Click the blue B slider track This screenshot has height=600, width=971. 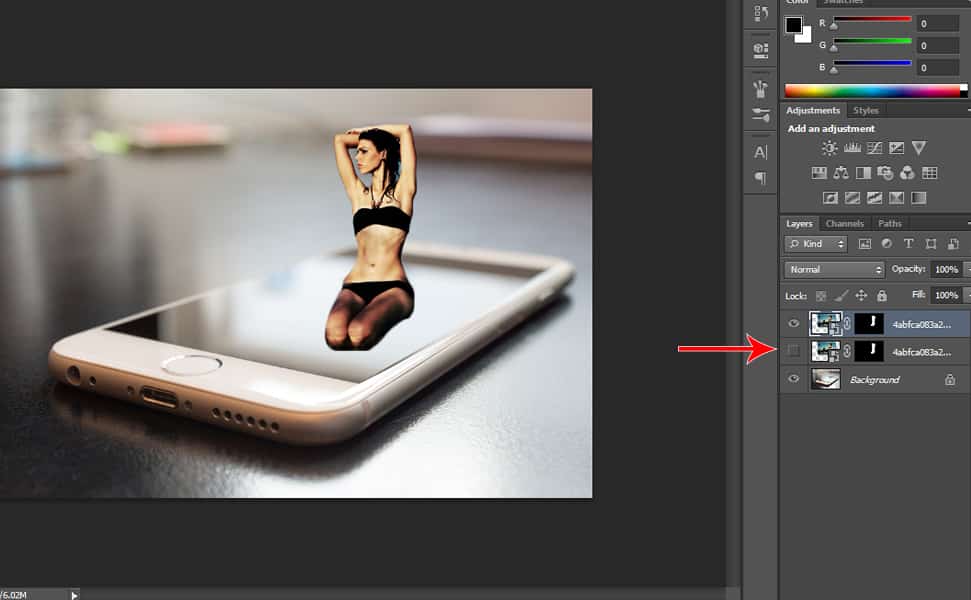coord(873,63)
